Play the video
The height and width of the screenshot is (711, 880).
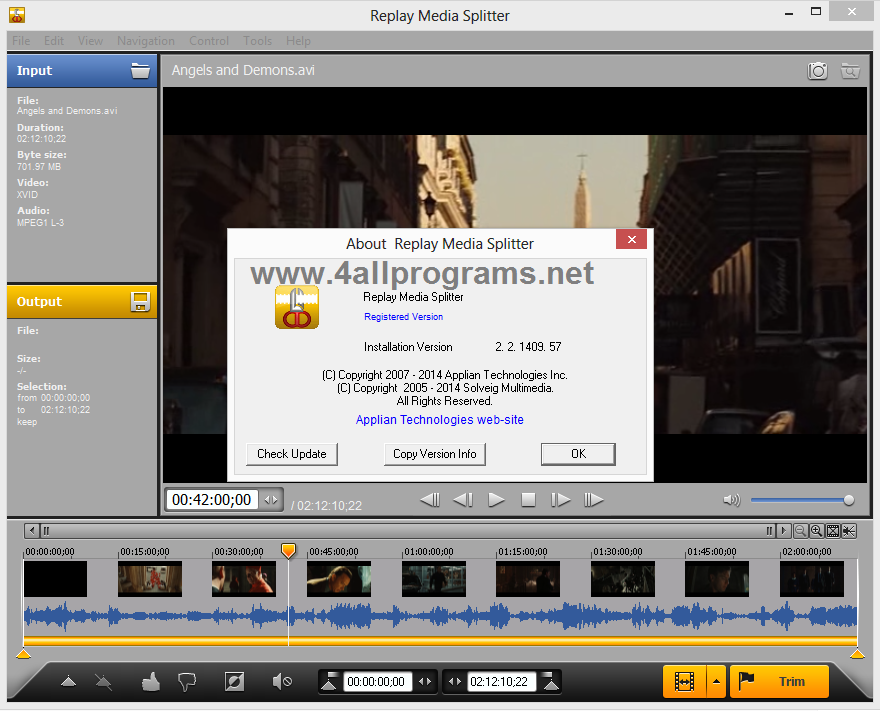pos(496,499)
